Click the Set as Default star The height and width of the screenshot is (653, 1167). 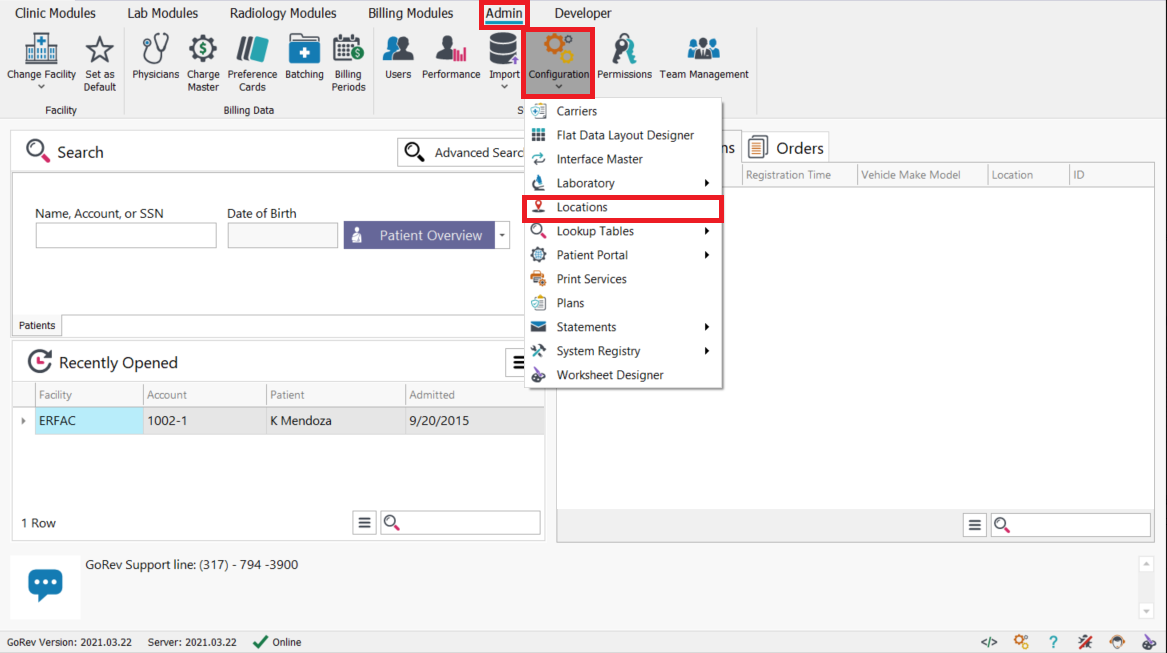[99, 60]
